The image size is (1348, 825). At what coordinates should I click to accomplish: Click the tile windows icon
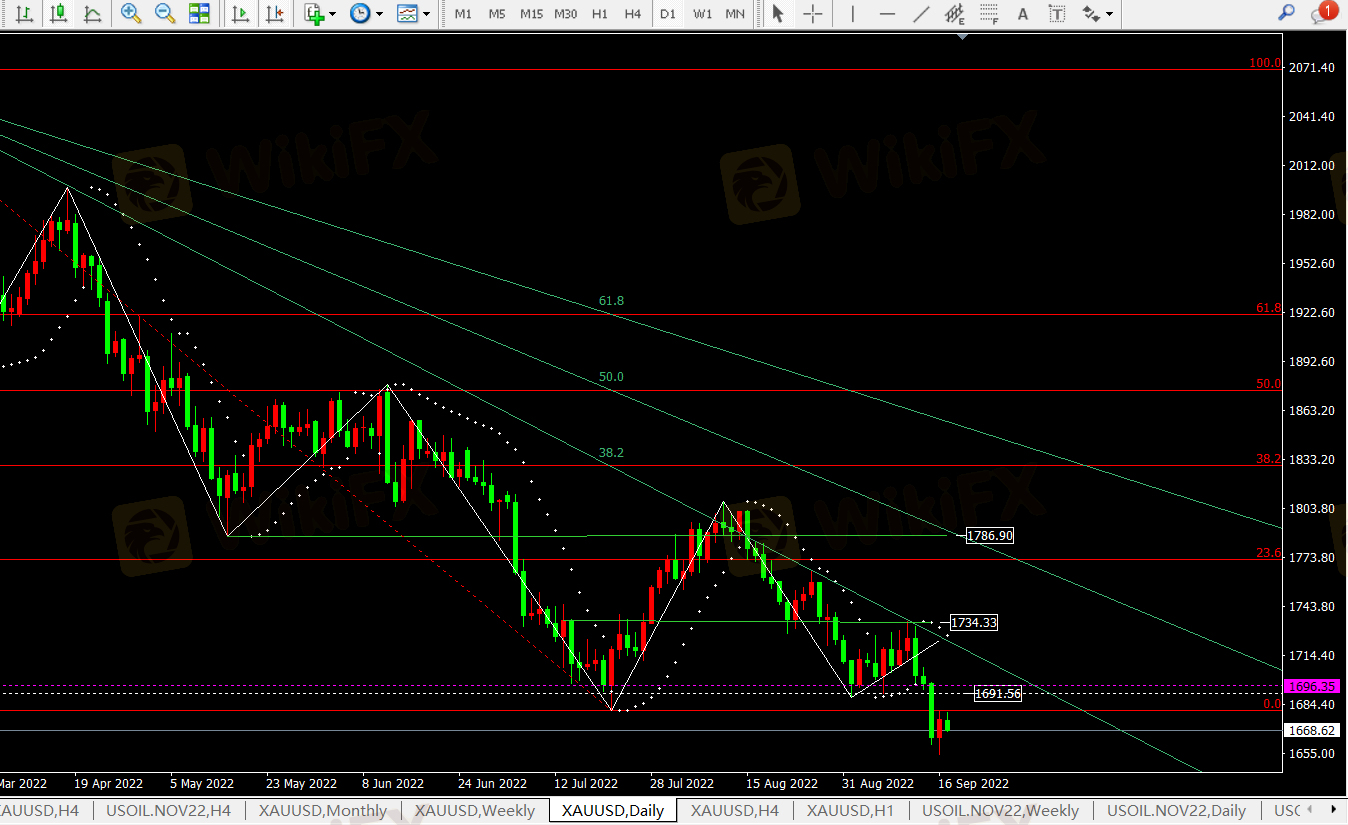199,14
